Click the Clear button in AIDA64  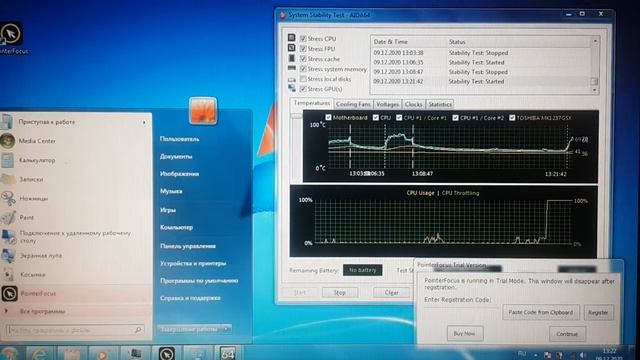(x=391, y=293)
